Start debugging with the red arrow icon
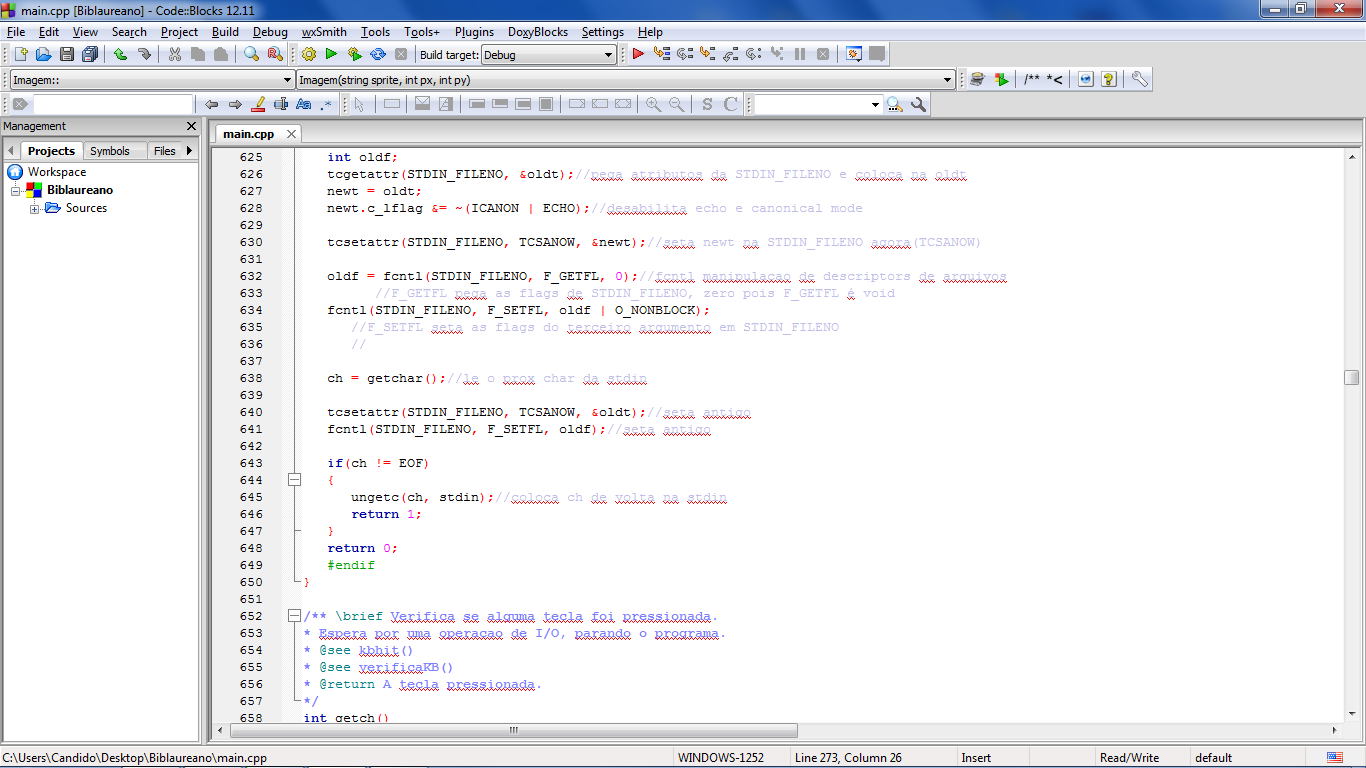1366x768 pixels. point(638,54)
